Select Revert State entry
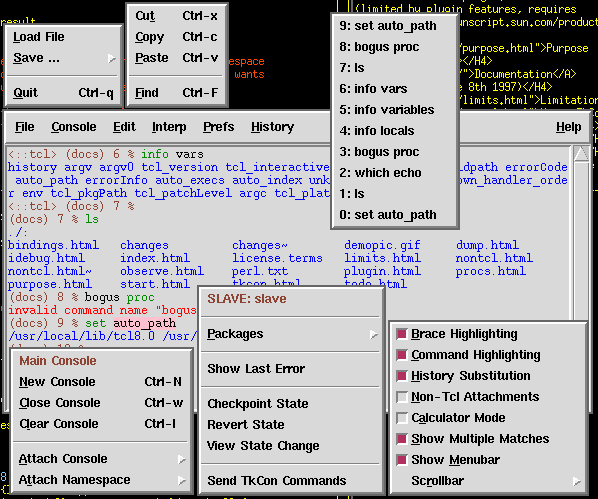This screenshot has height=499, width=598. (x=291, y=425)
